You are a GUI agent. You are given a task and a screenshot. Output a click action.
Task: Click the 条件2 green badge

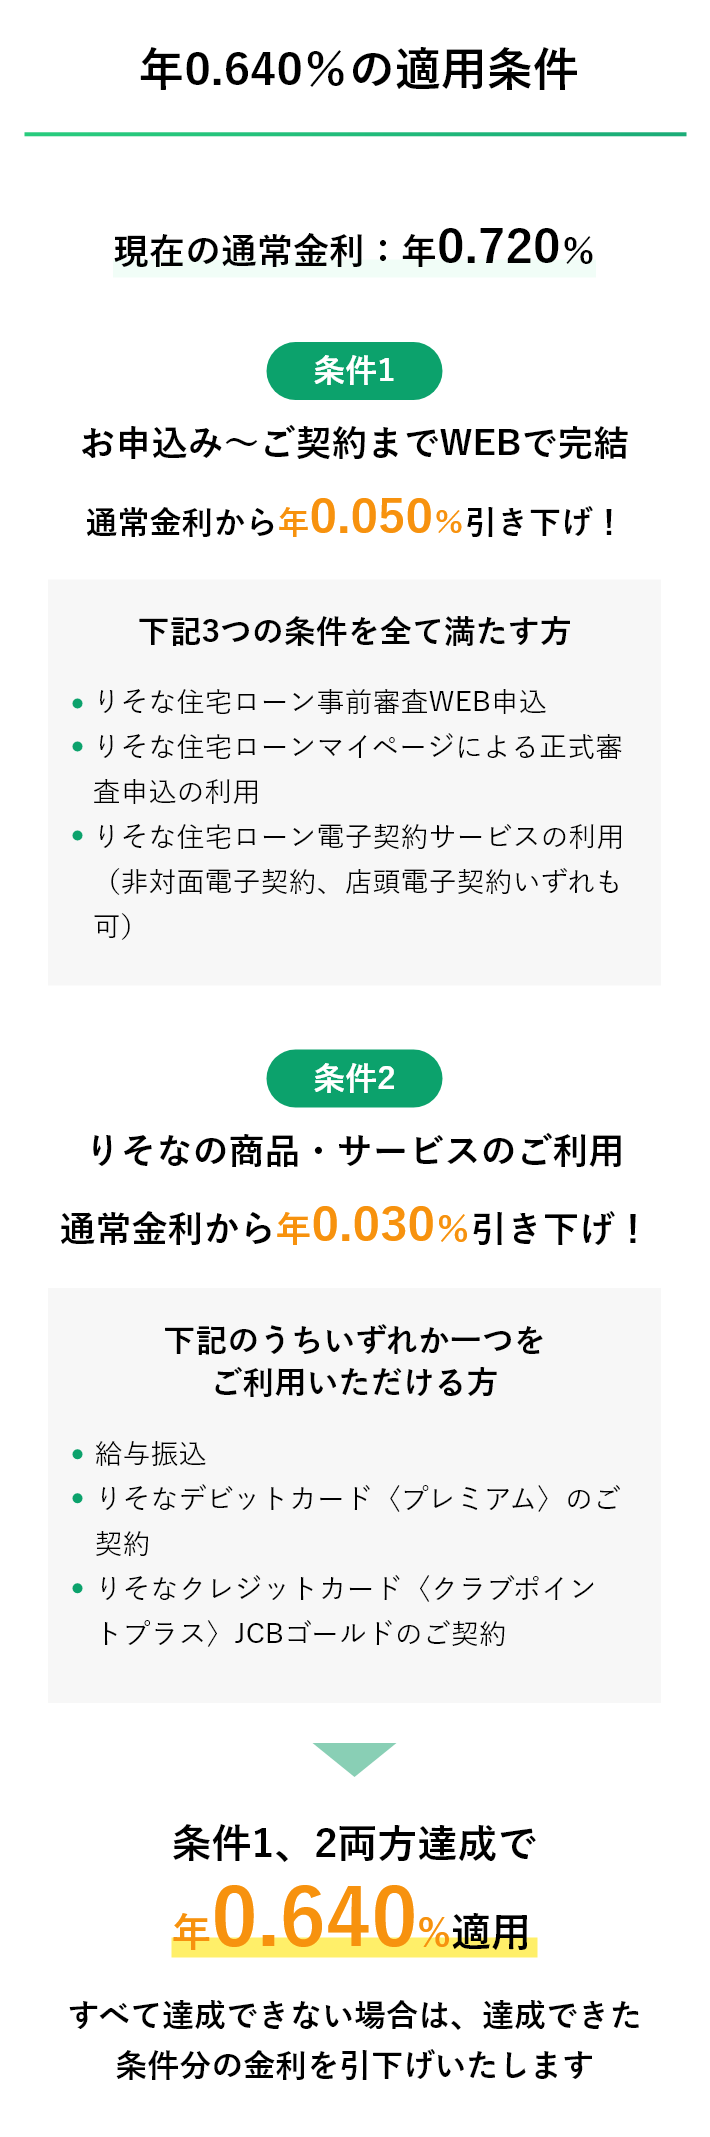point(354,1078)
